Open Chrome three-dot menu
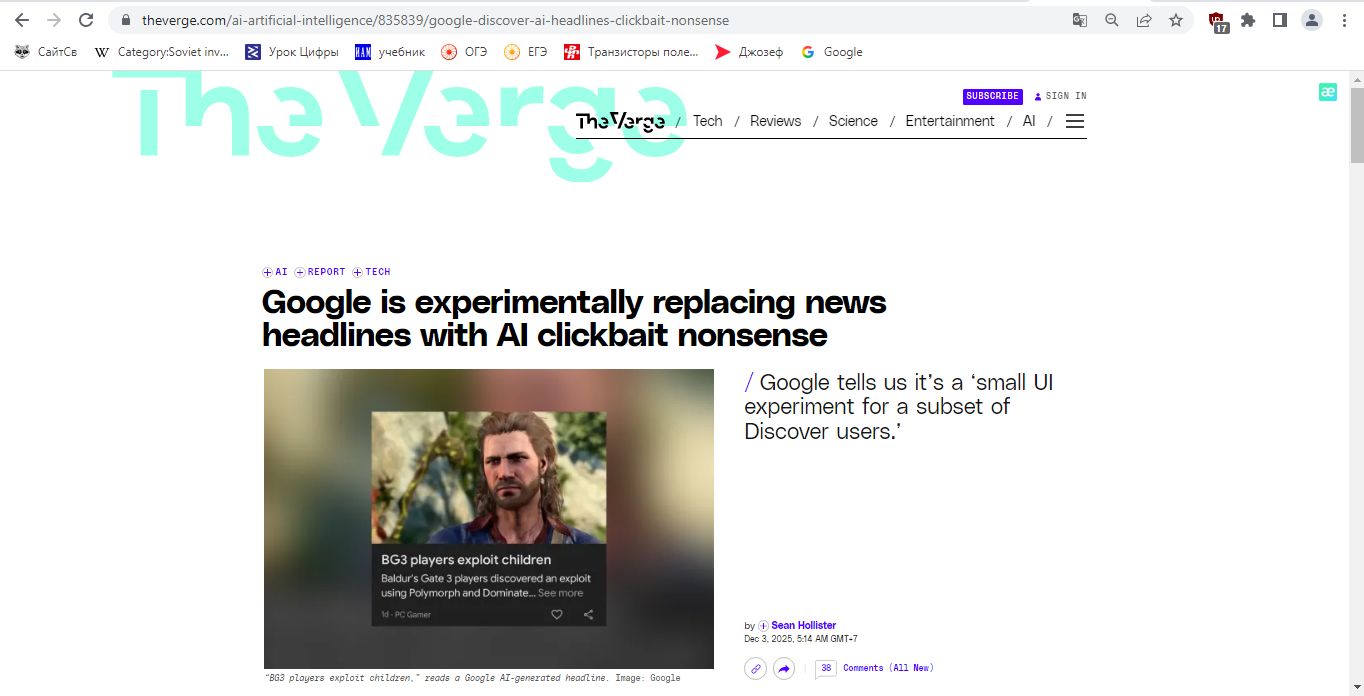The height and width of the screenshot is (696, 1364). point(1343,20)
